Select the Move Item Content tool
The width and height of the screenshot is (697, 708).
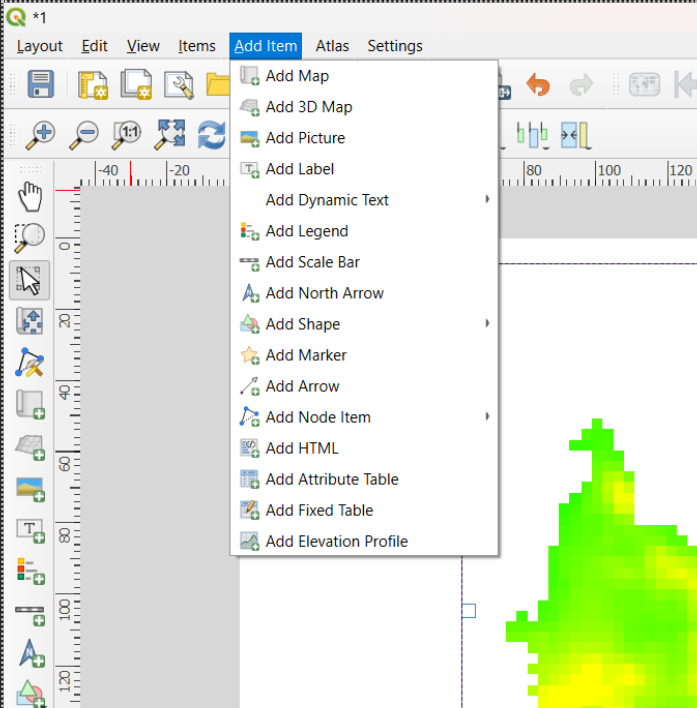30,321
